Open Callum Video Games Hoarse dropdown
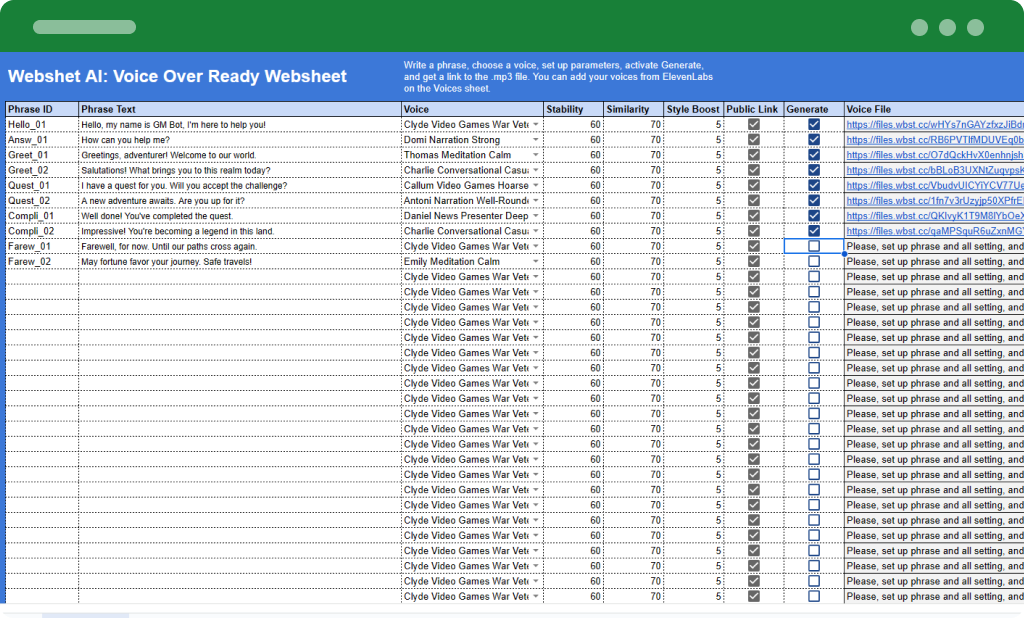 [x=536, y=185]
